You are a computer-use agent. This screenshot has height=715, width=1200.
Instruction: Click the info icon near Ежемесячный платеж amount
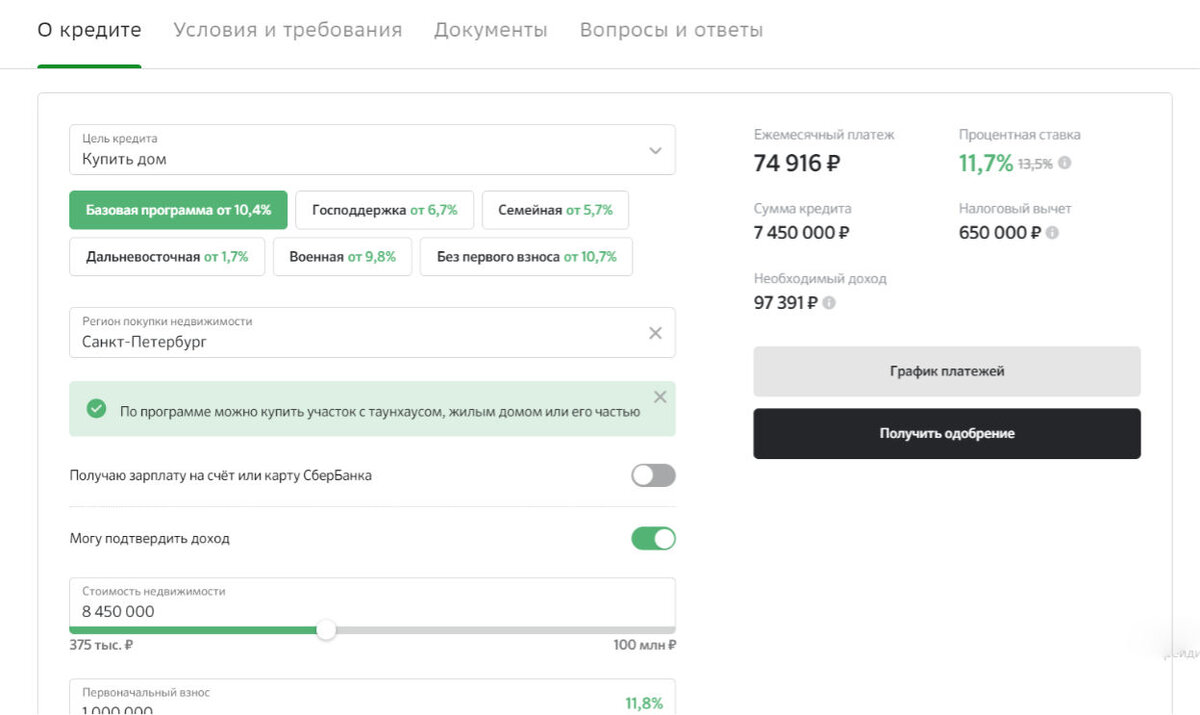point(1063,163)
